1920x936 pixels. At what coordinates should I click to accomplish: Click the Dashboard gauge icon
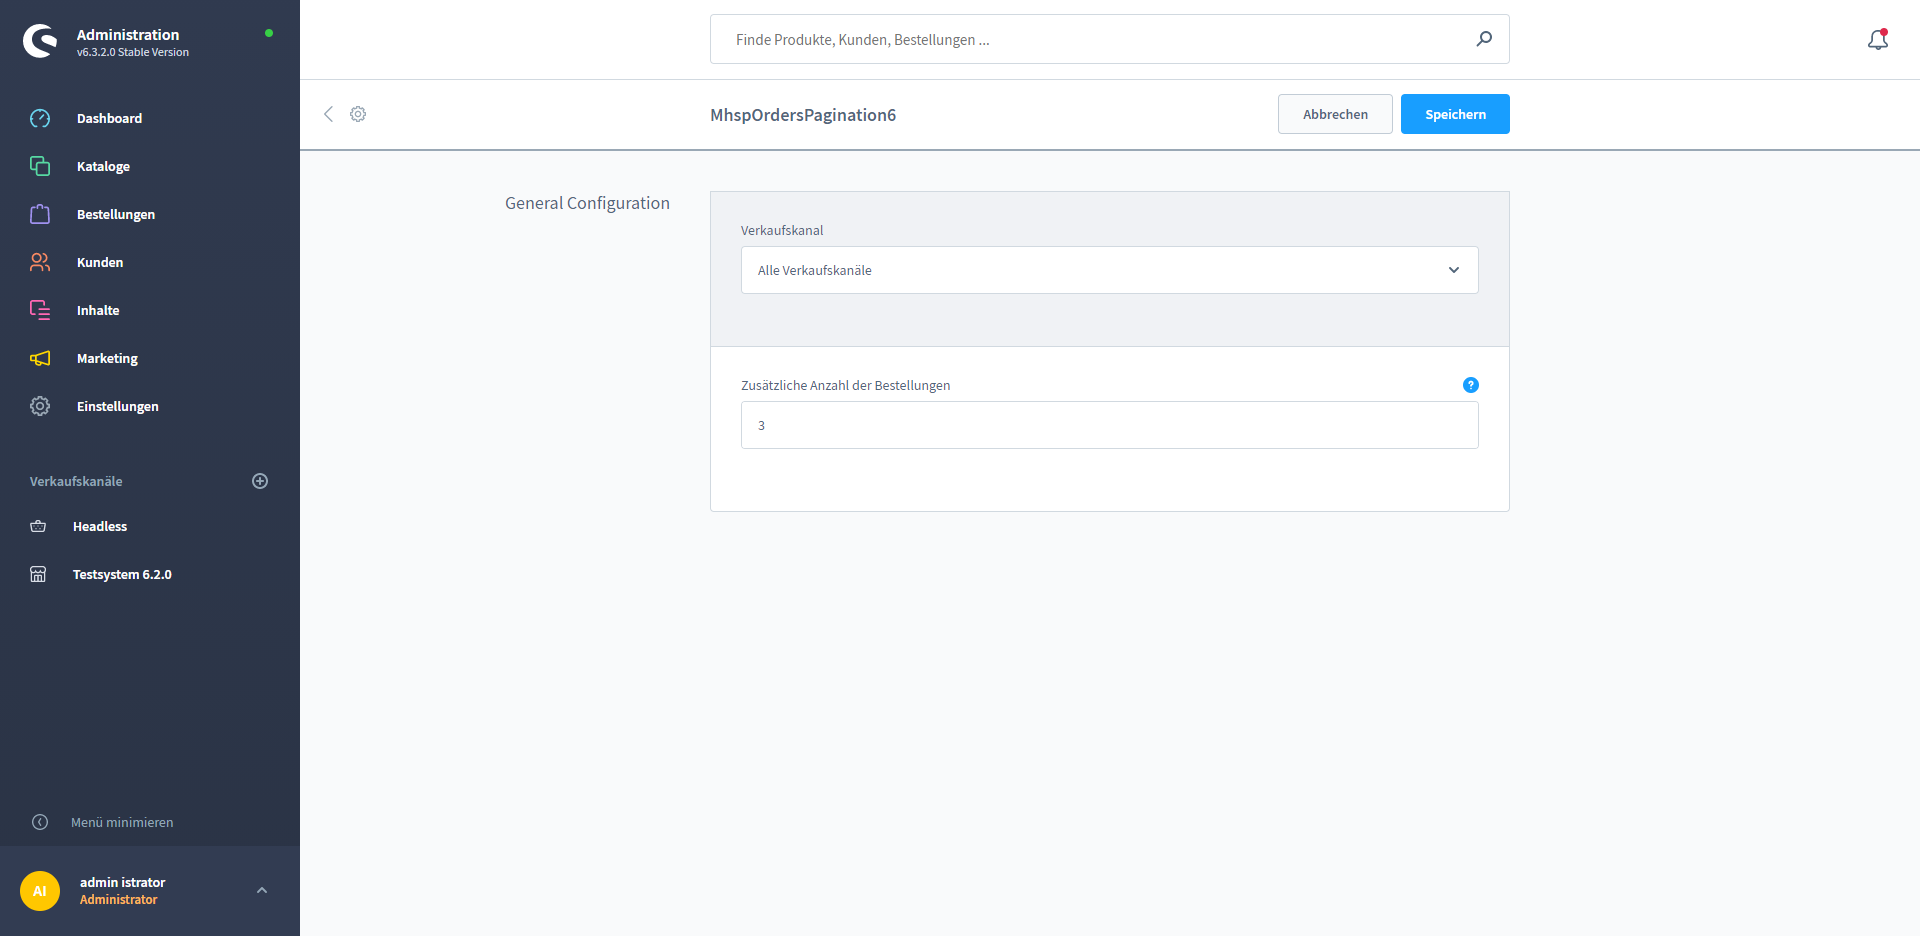[40, 118]
